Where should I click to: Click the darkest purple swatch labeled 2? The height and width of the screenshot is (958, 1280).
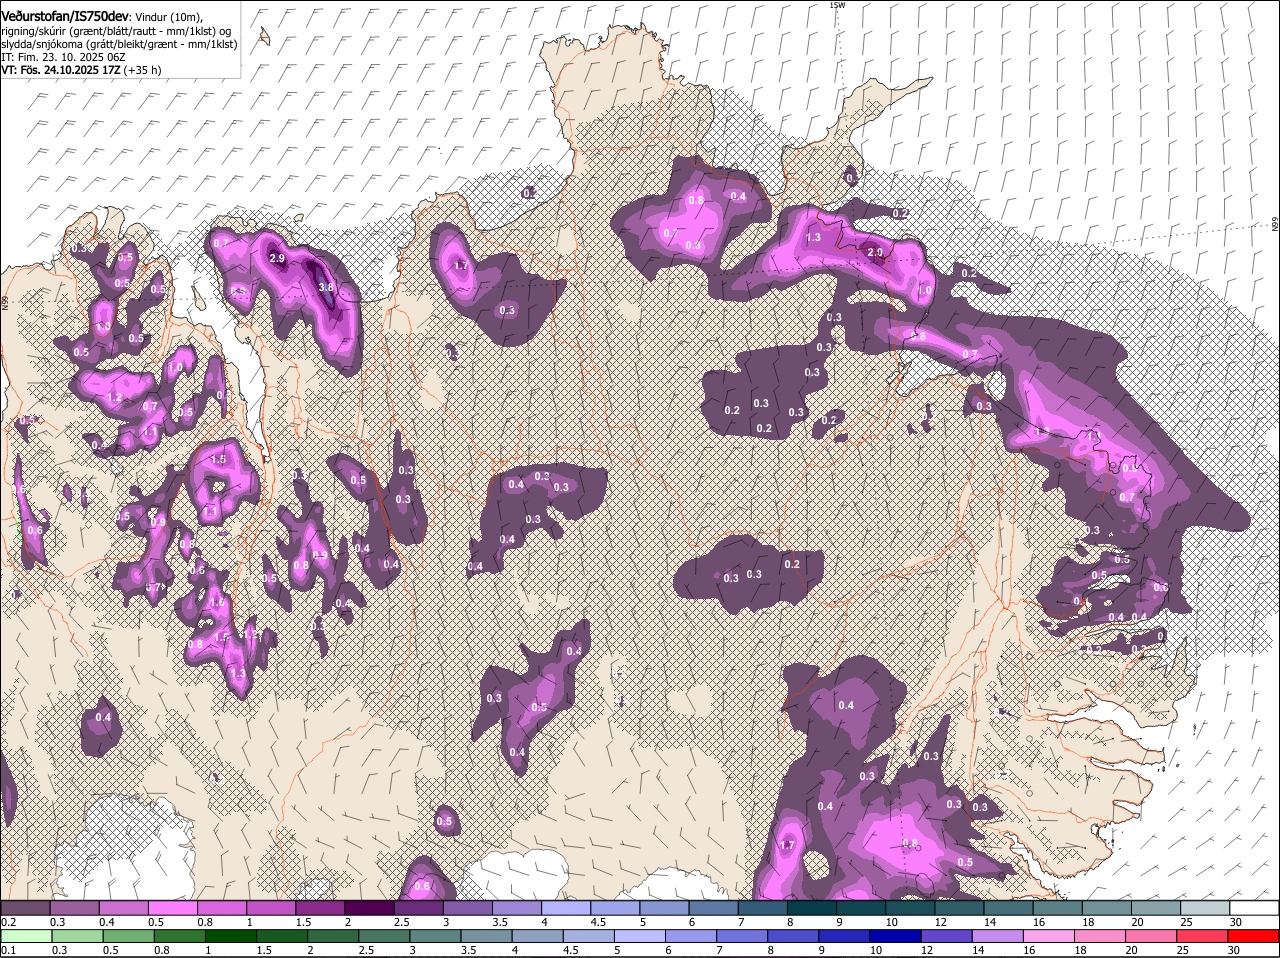[x=369, y=908]
